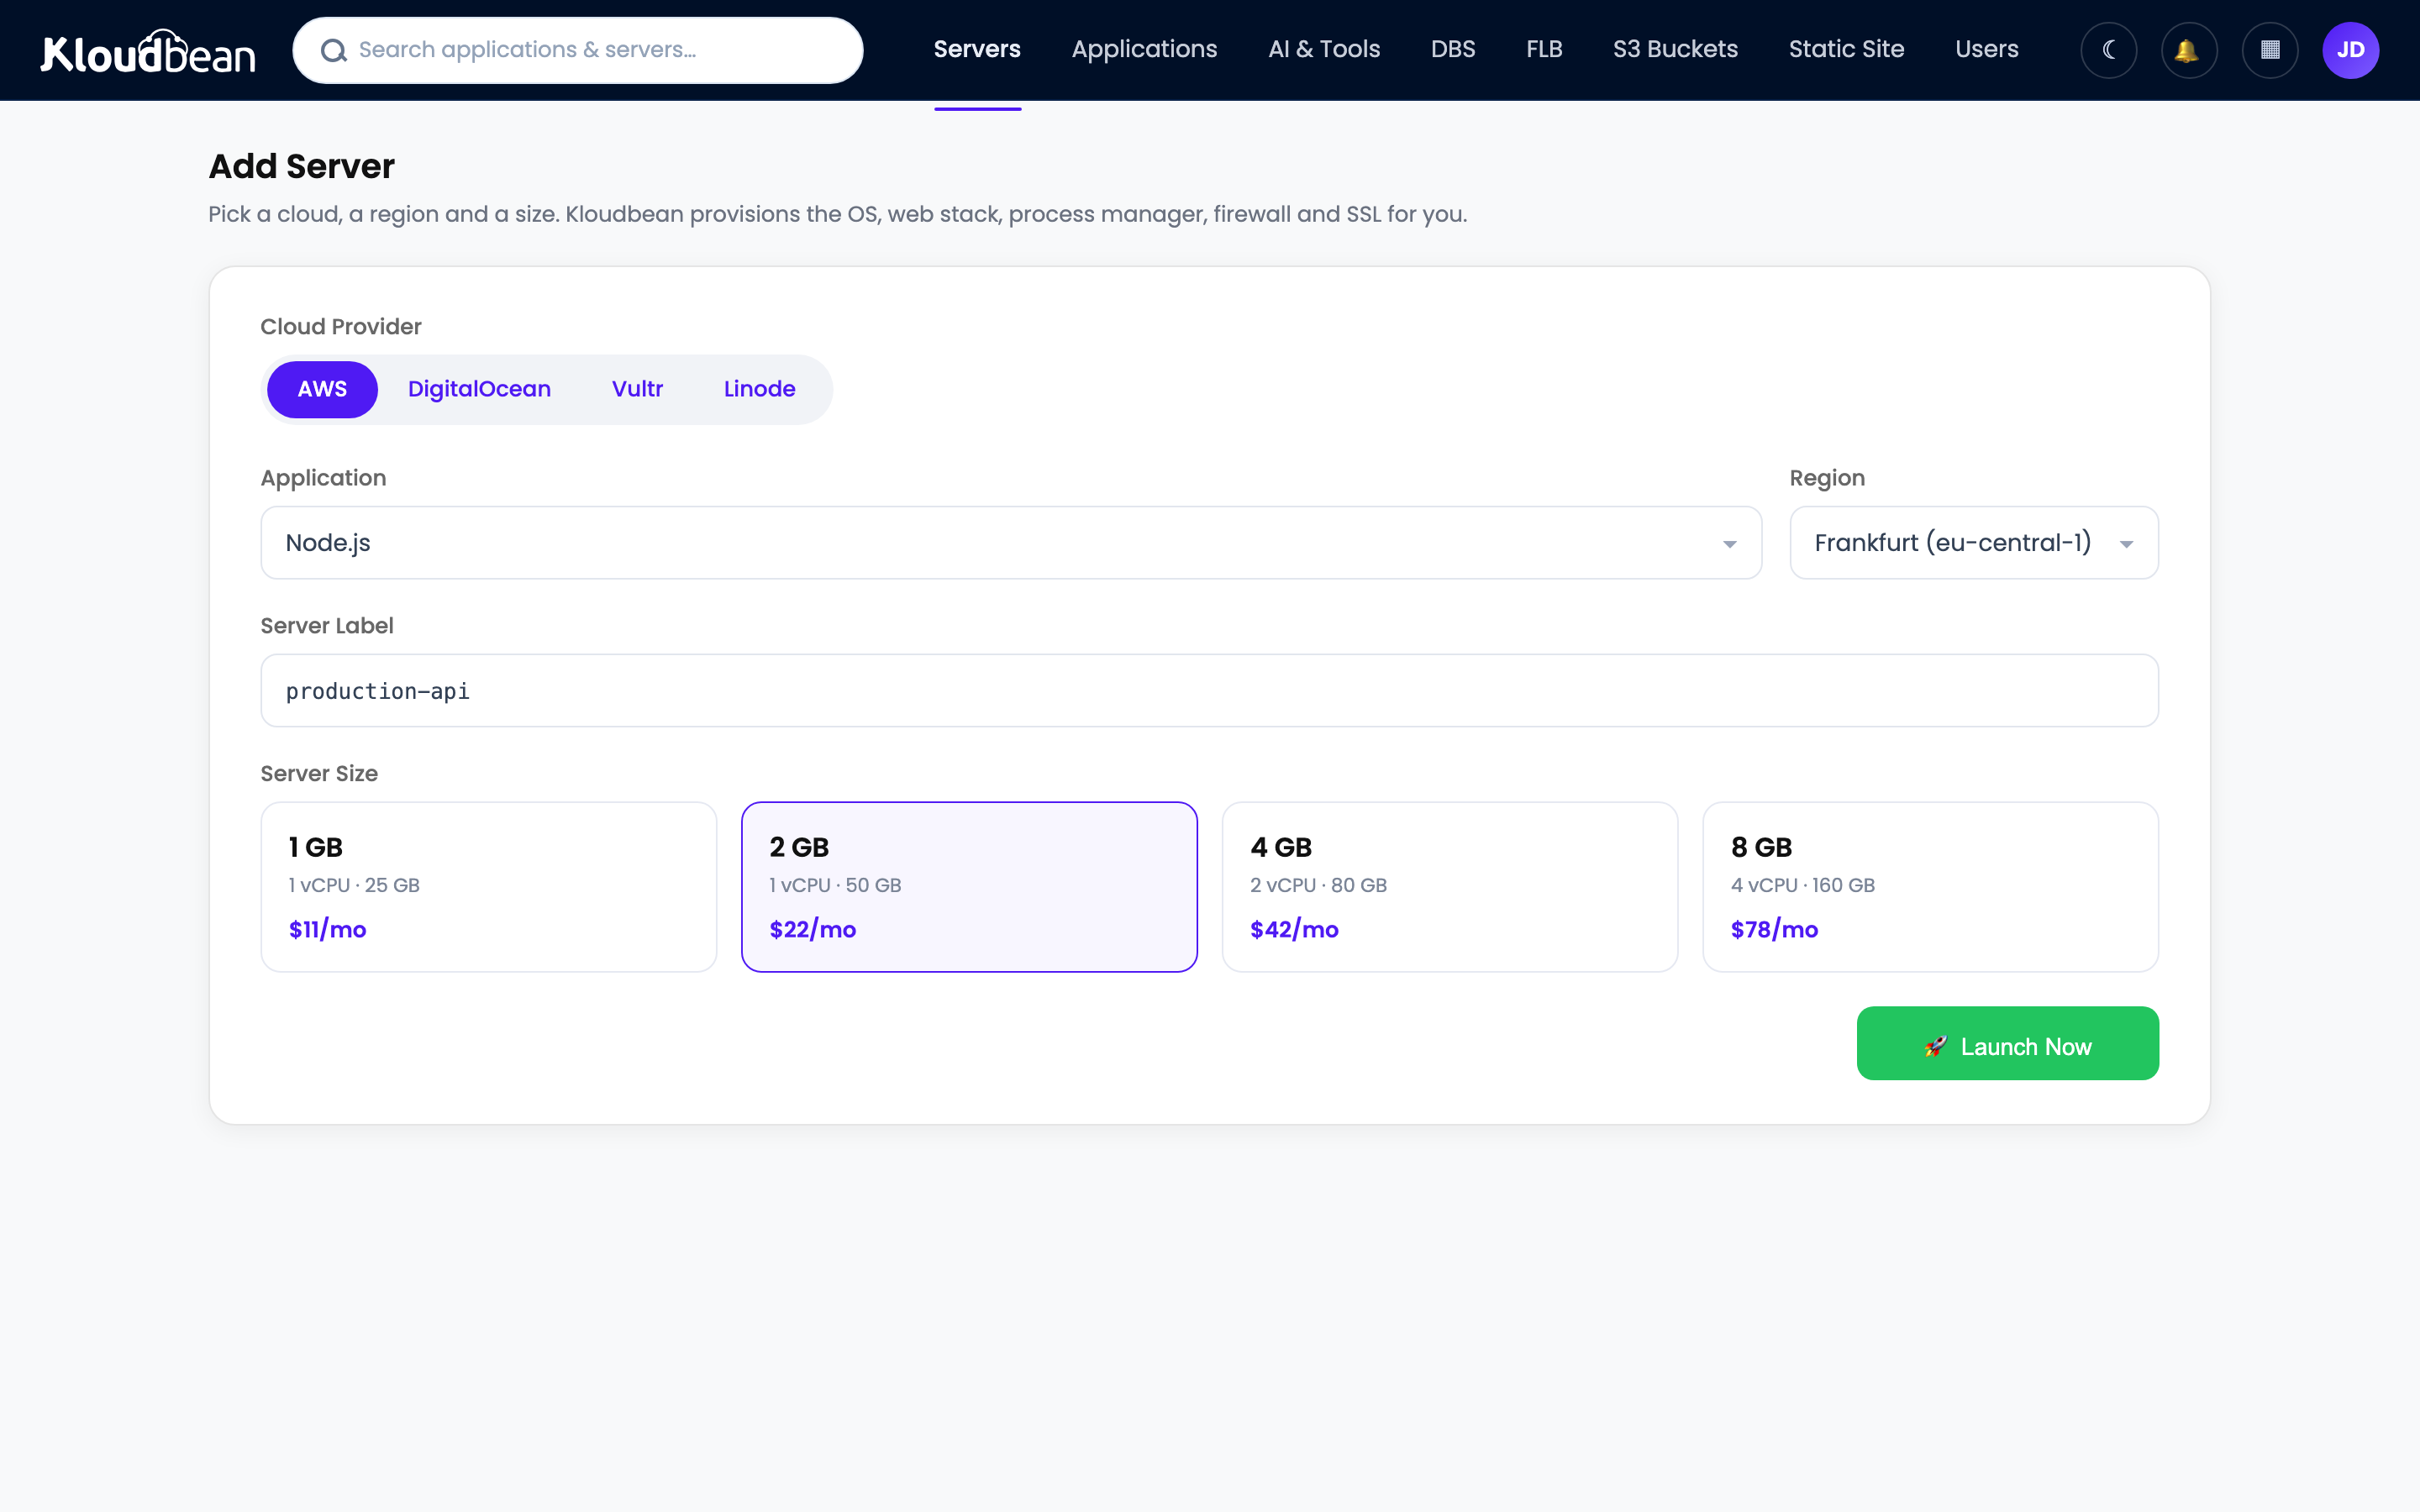Click the Server Size label
The height and width of the screenshot is (1512, 2420).
pos(319,773)
